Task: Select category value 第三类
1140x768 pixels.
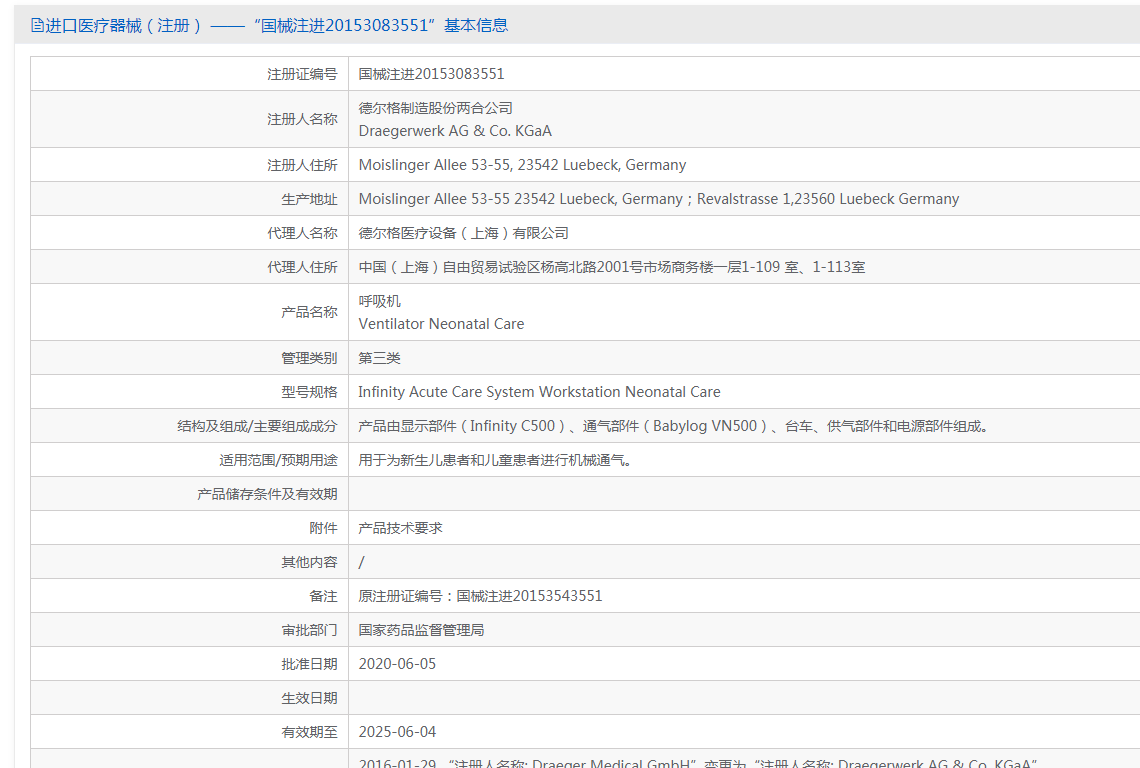Action: click(379, 359)
